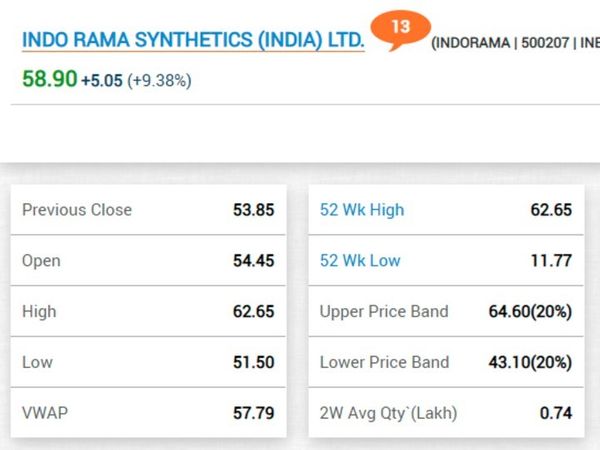The height and width of the screenshot is (450, 600).
Task: Open the 52 Wk Low link
Action: [360, 261]
